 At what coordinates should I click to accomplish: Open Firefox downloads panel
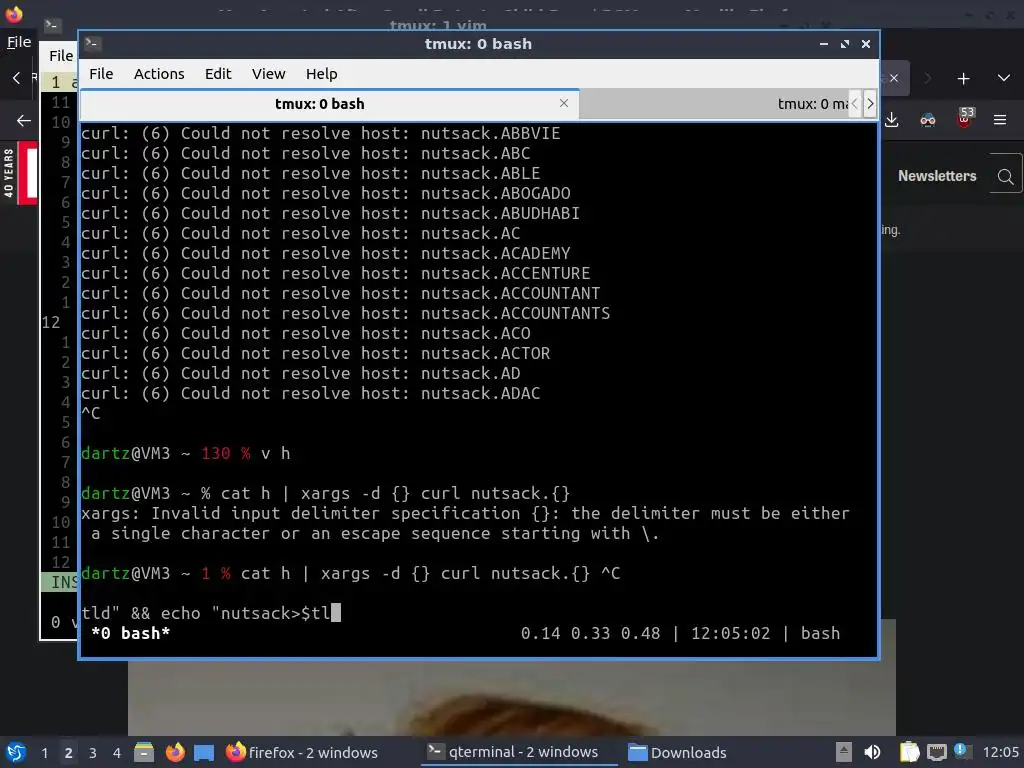(x=891, y=120)
